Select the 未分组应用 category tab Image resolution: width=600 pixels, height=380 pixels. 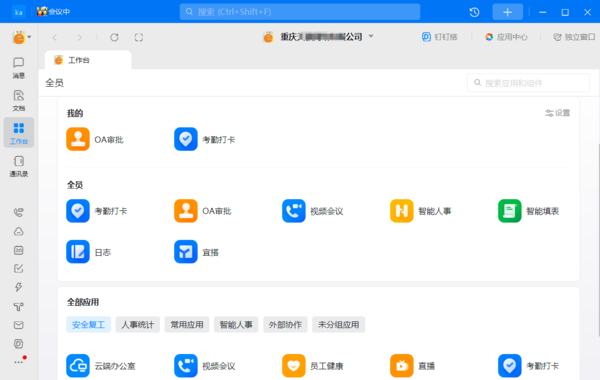(338, 325)
